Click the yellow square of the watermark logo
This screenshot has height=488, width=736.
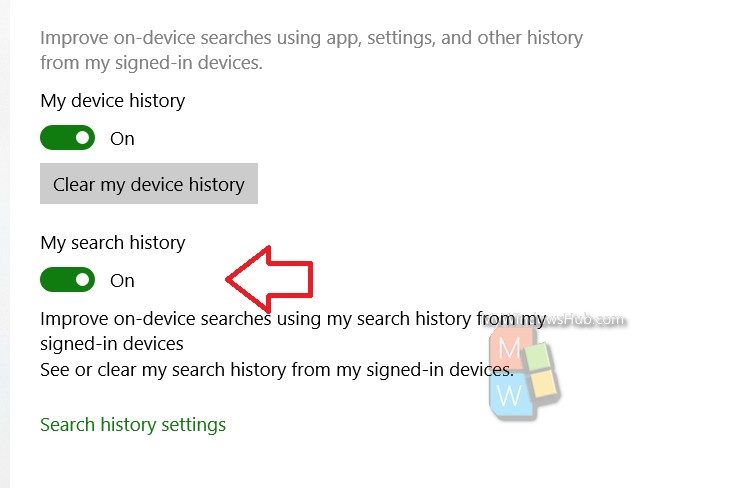point(544,383)
